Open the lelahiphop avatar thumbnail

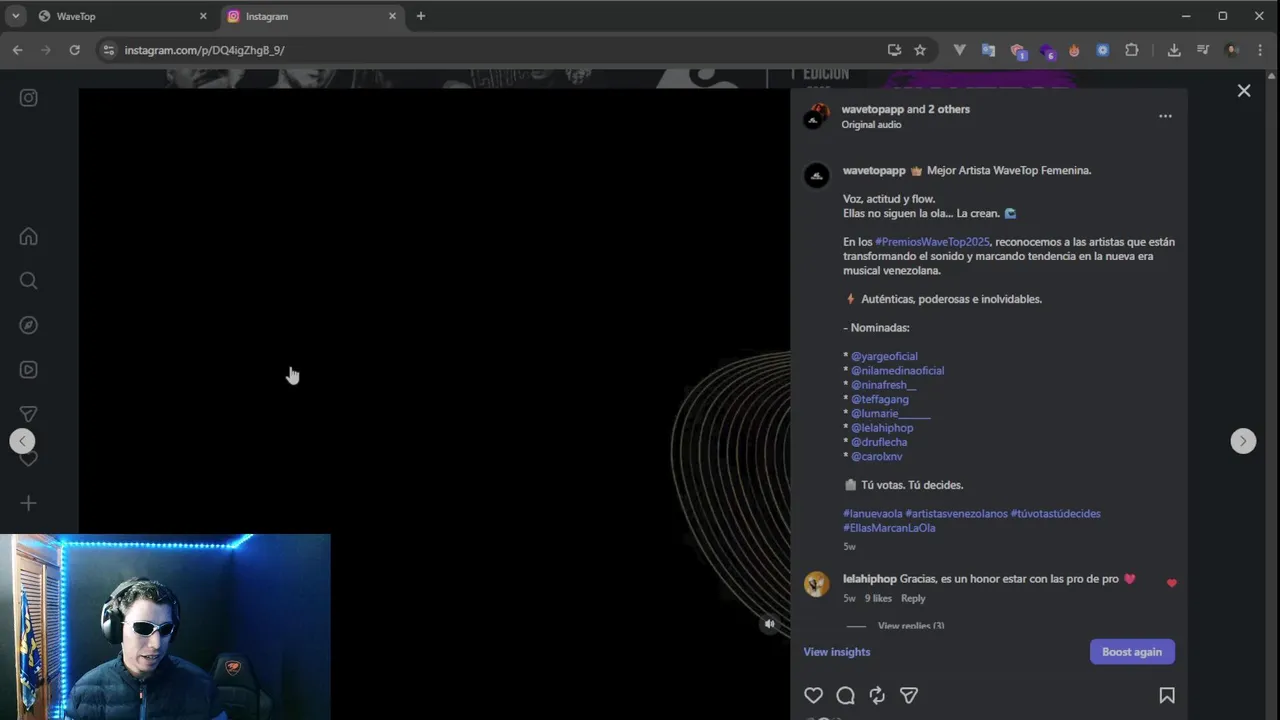[817, 584]
